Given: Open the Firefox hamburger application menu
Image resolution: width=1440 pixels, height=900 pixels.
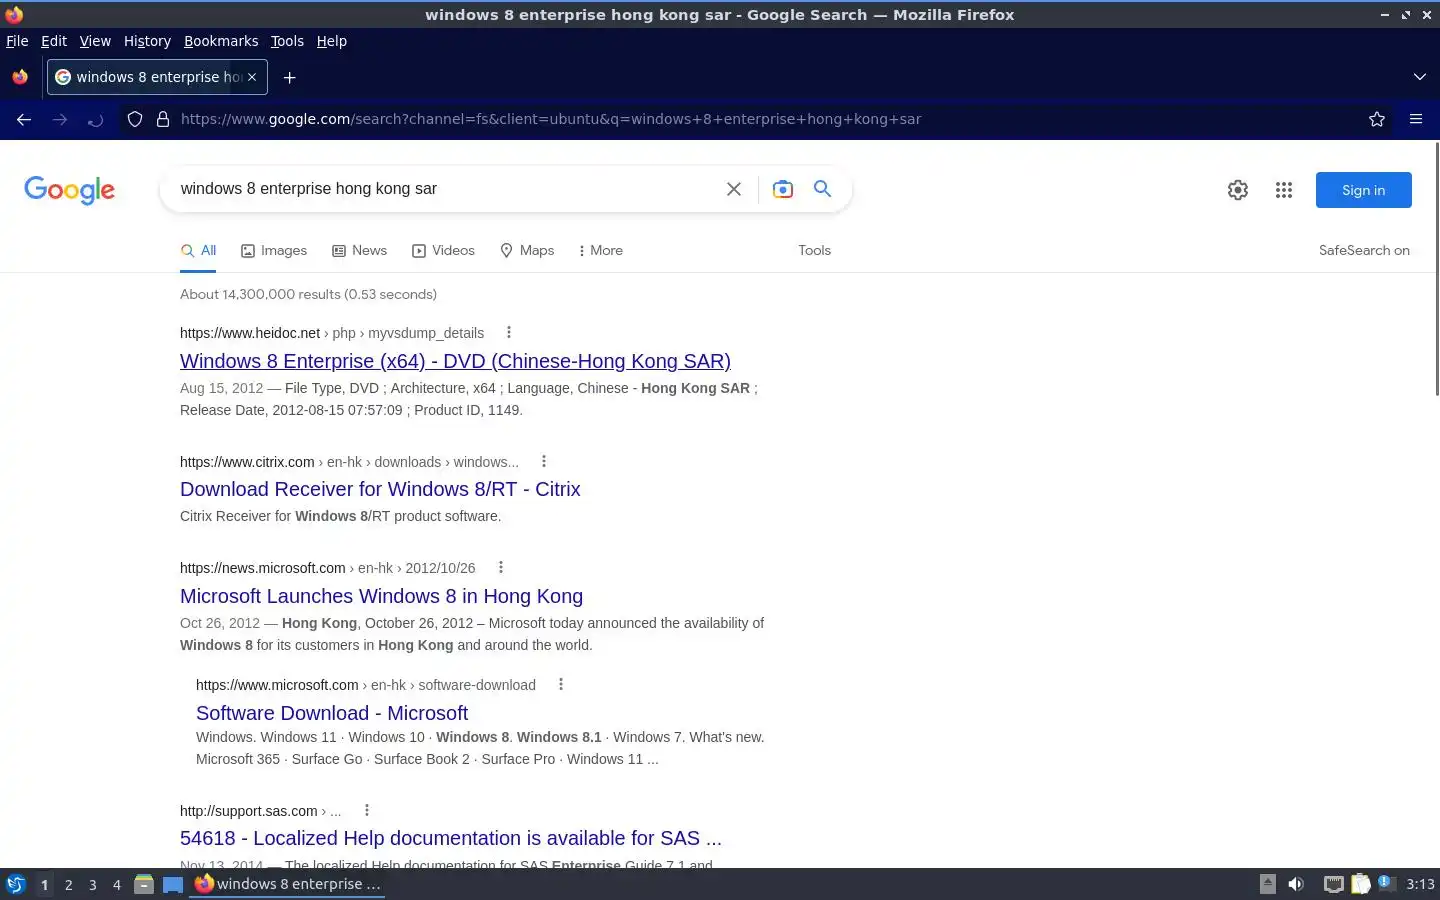Looking at the screenshot, I should tap(1416, 119).
